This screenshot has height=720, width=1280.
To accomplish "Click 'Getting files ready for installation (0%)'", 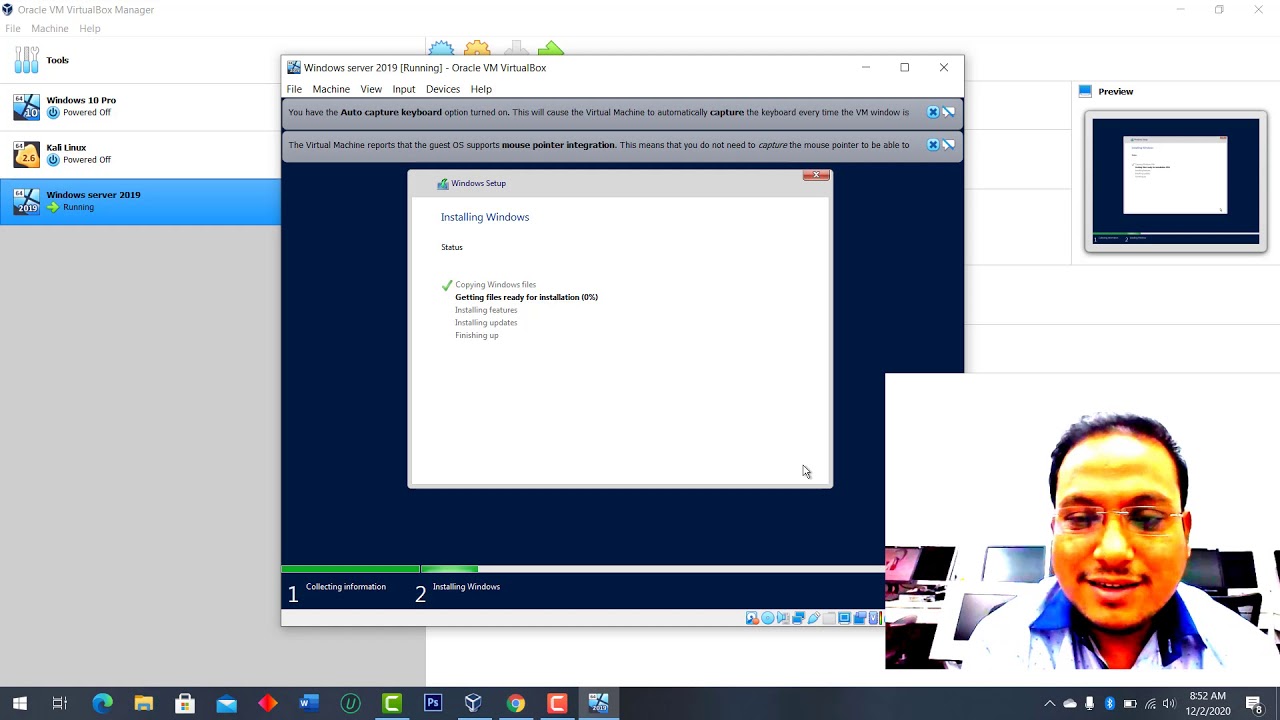I will pyautogui.click(x=526, y=297).
